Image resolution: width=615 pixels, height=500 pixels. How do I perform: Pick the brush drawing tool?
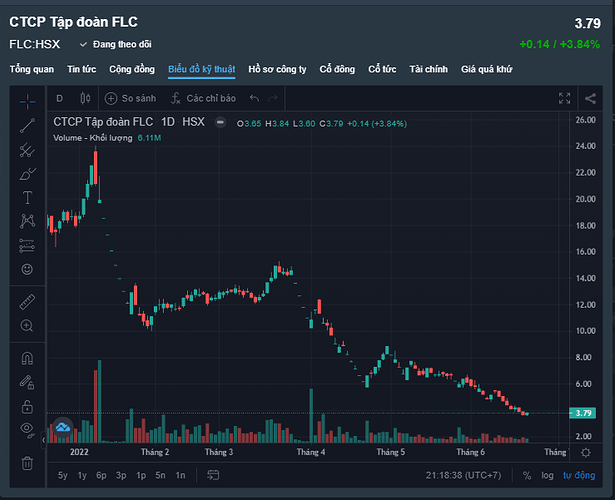point(27,173)
